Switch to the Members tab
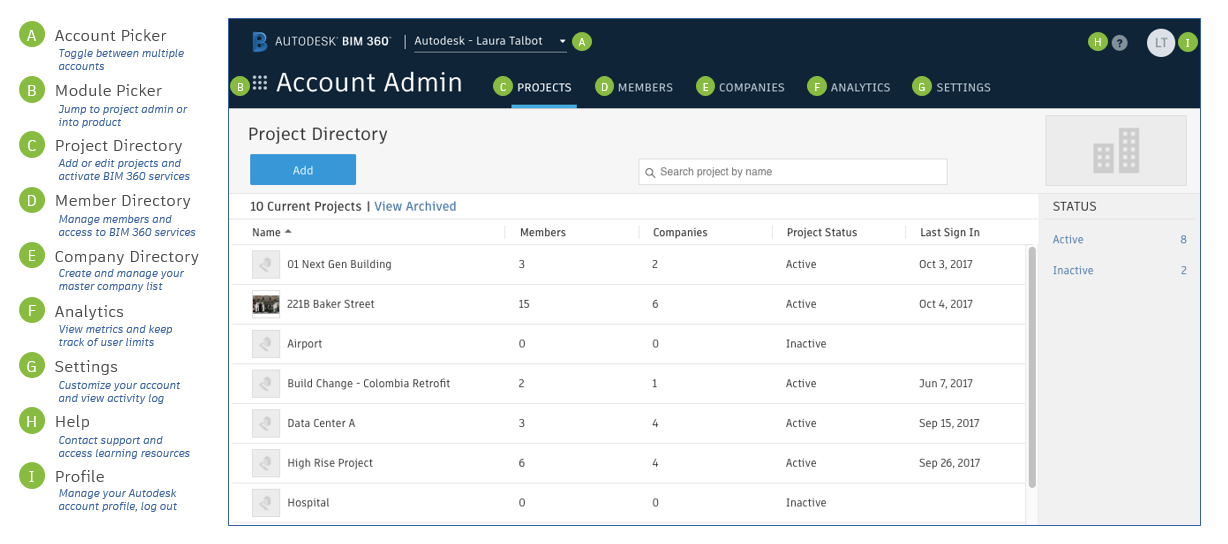The height and width of the screenshot is (544, 1228). 645,87
